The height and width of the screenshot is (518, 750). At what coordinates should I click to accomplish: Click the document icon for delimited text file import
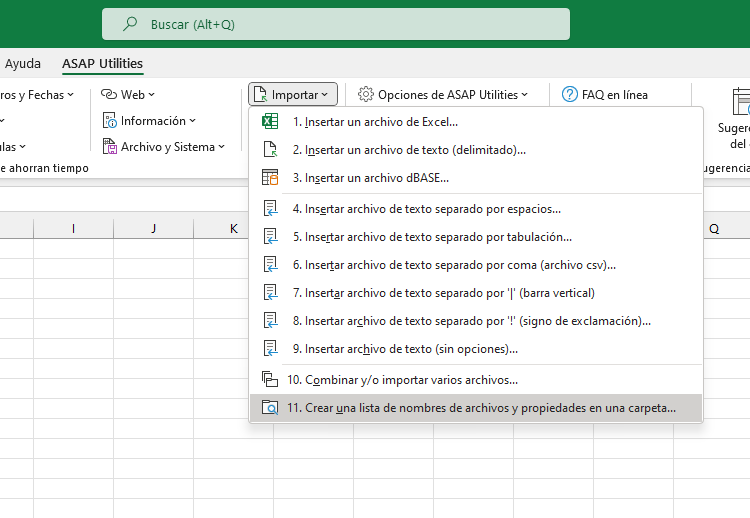pos(270,149)
